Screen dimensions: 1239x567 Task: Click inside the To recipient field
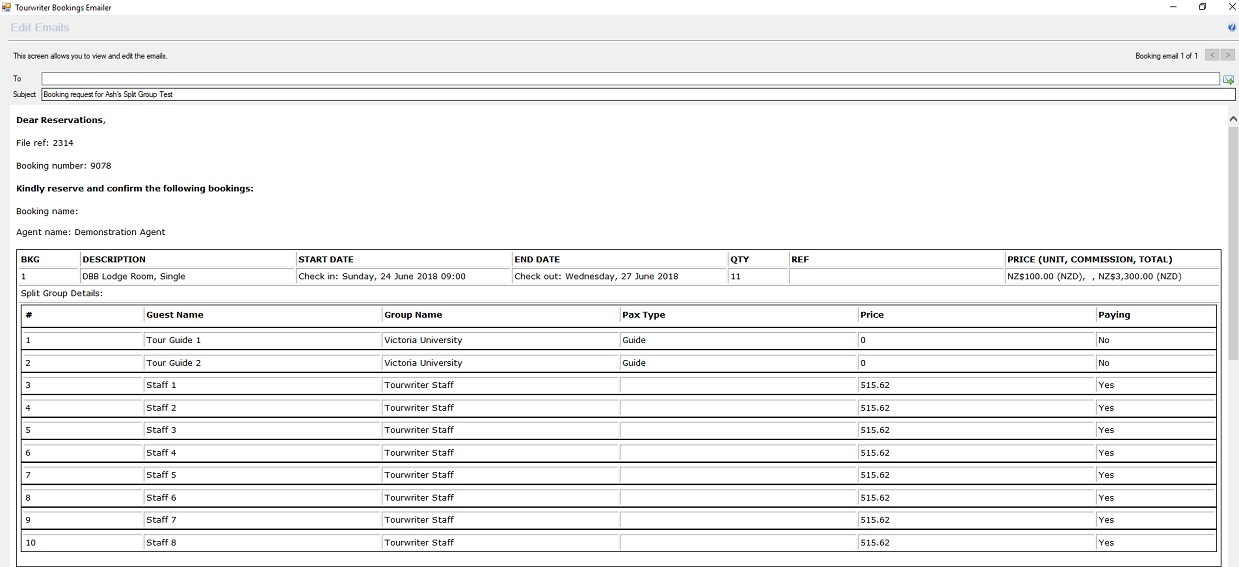tap(630, 78)
